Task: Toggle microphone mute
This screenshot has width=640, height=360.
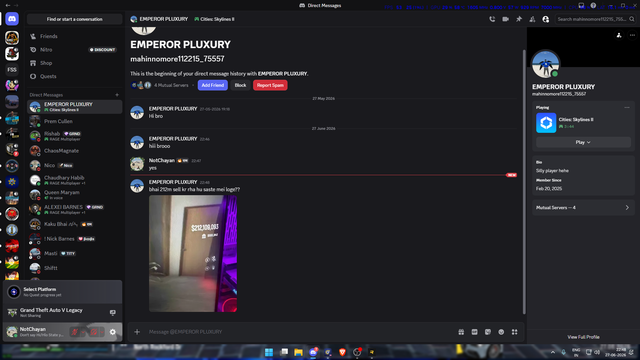Action: [x=74, y=332]
